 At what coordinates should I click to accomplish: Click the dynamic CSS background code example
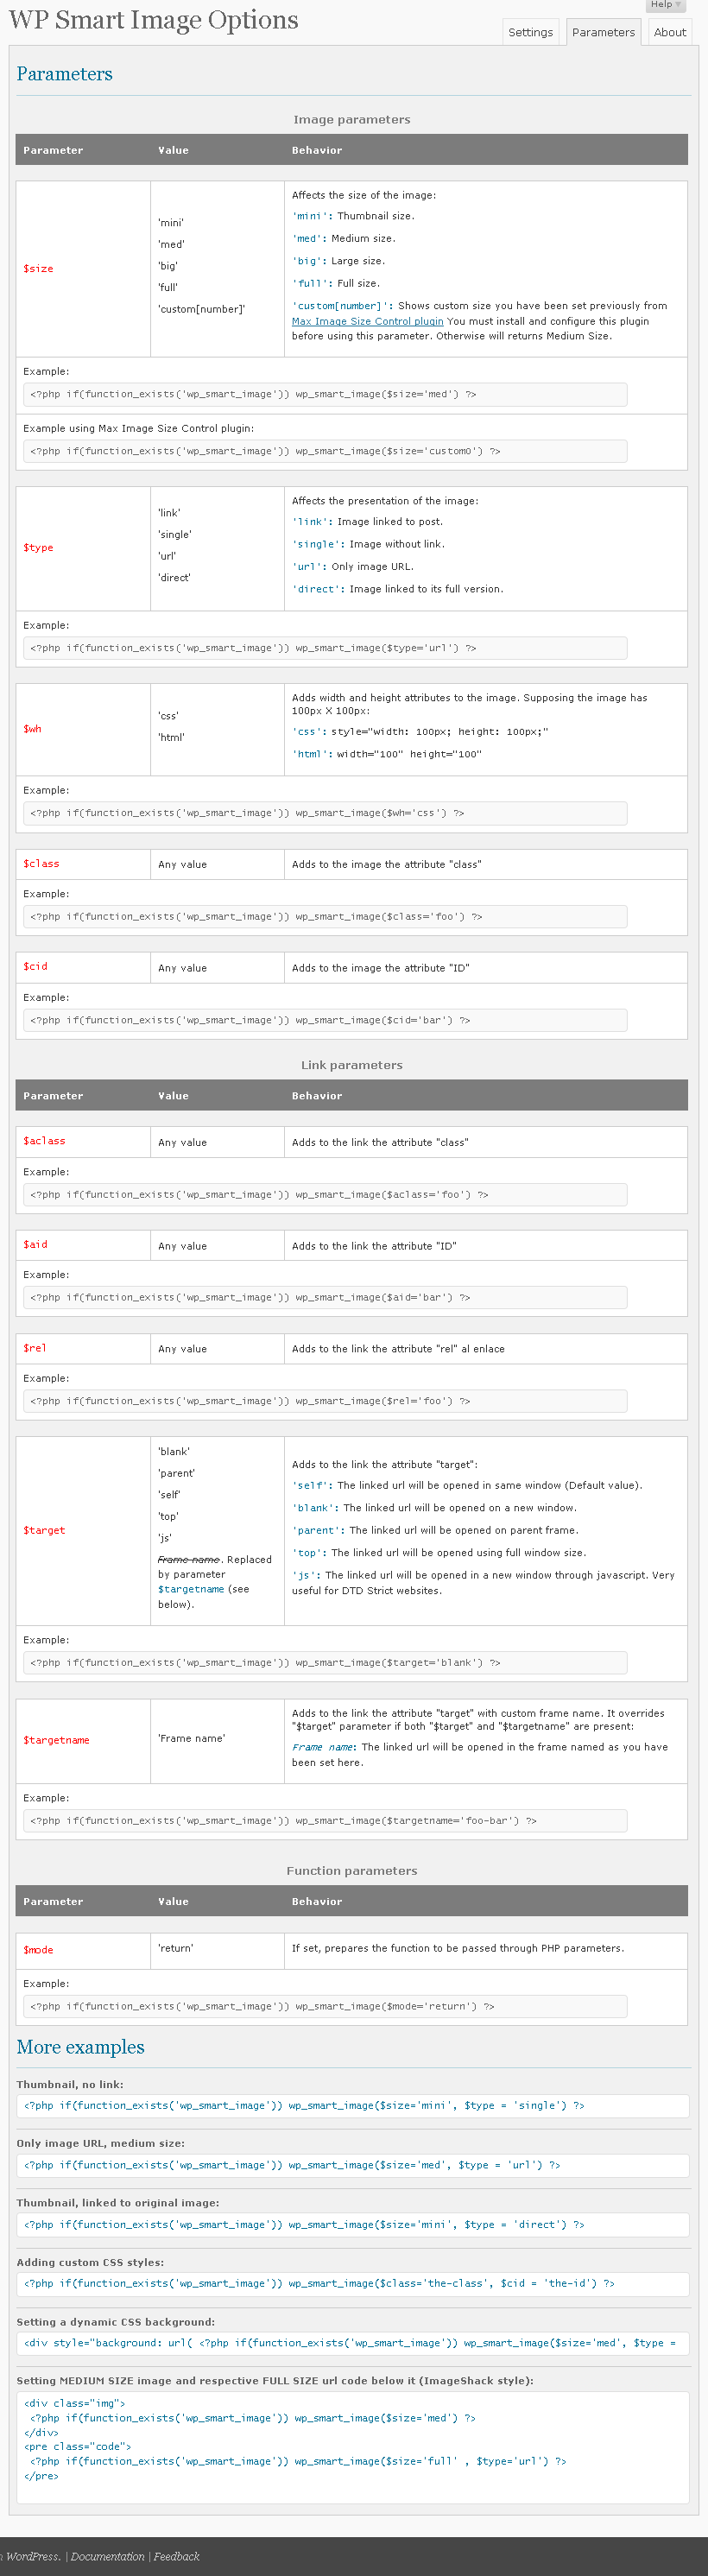pyautogui.click(x=353, y=2342)
